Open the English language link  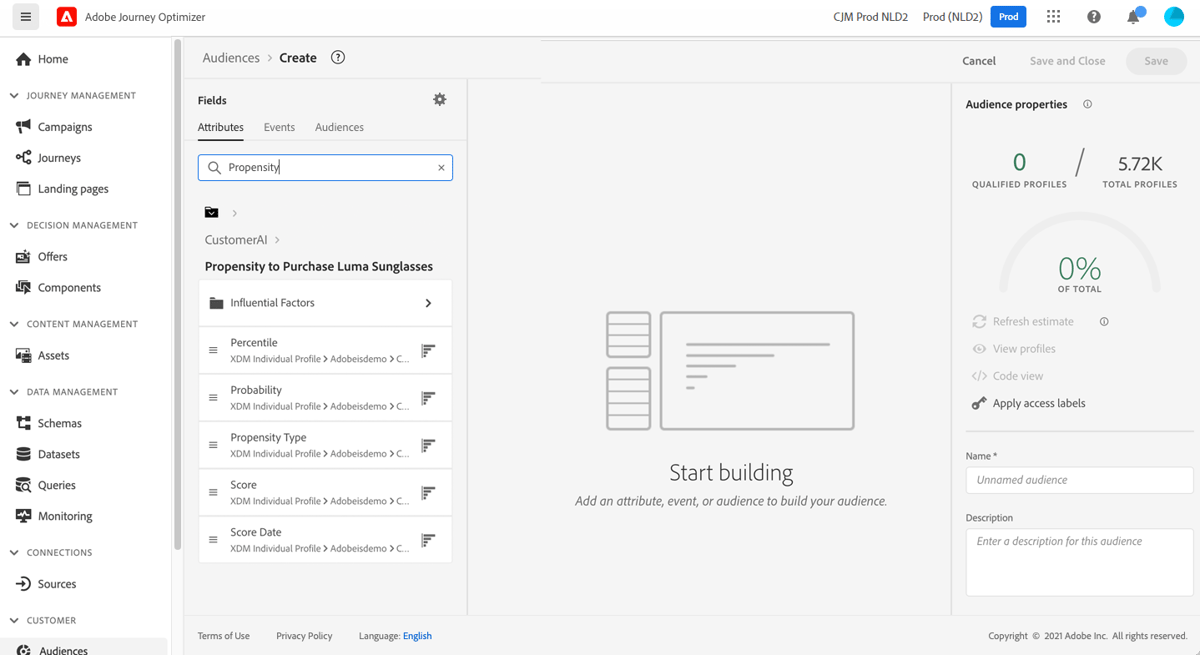(x=417, y=635)
